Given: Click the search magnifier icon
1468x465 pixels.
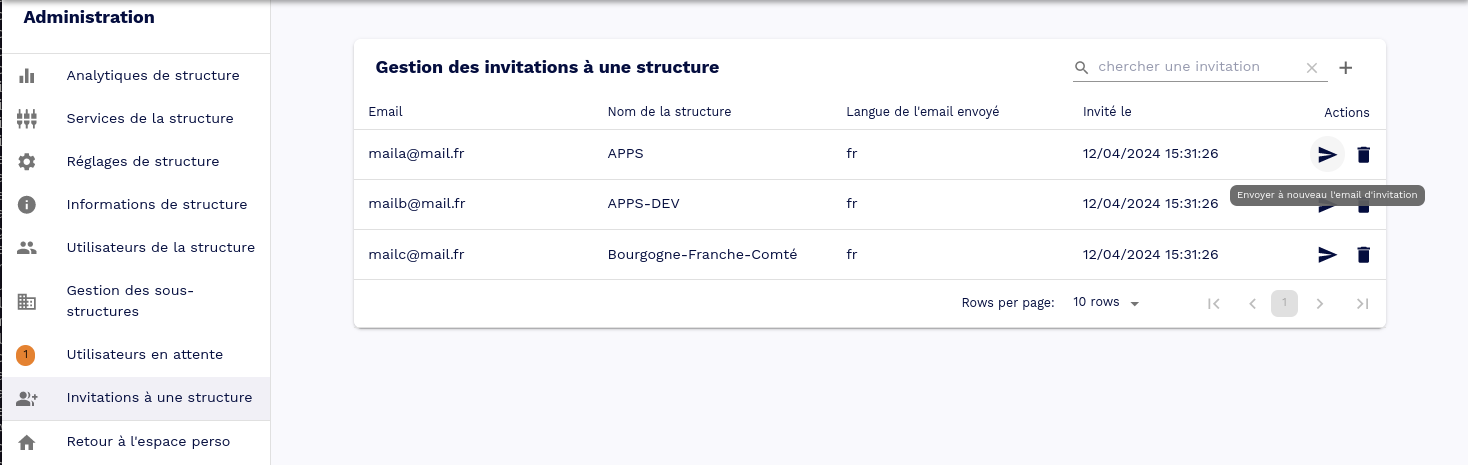Looking at the screenshot, I should tap(1082, 68).
